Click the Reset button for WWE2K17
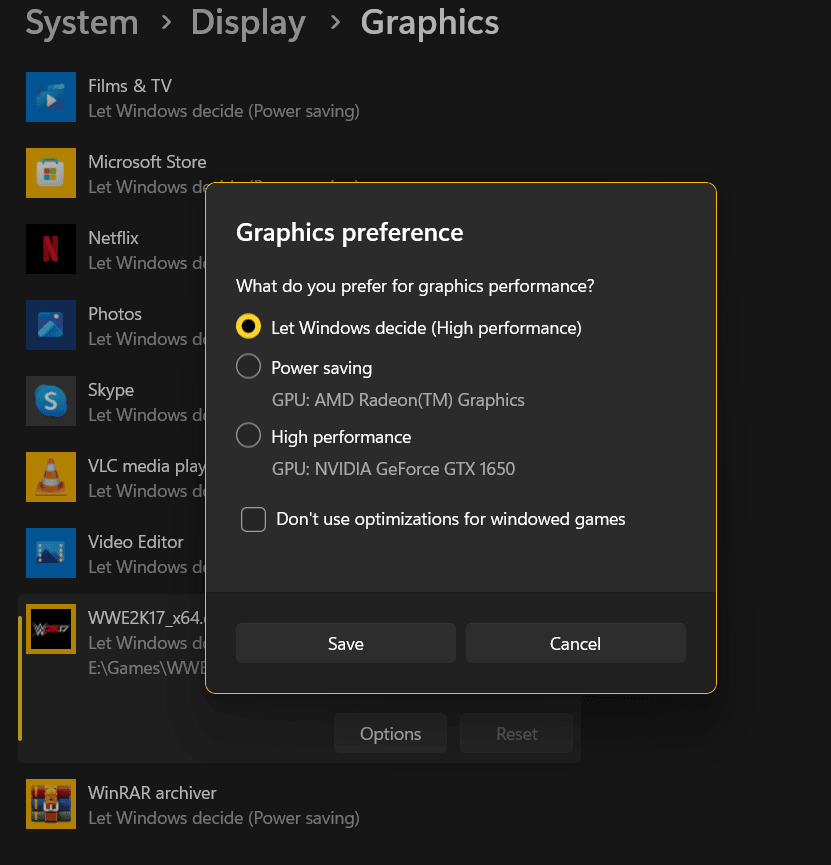This screenshot has height=865, width=831. [x=516, y=733]
